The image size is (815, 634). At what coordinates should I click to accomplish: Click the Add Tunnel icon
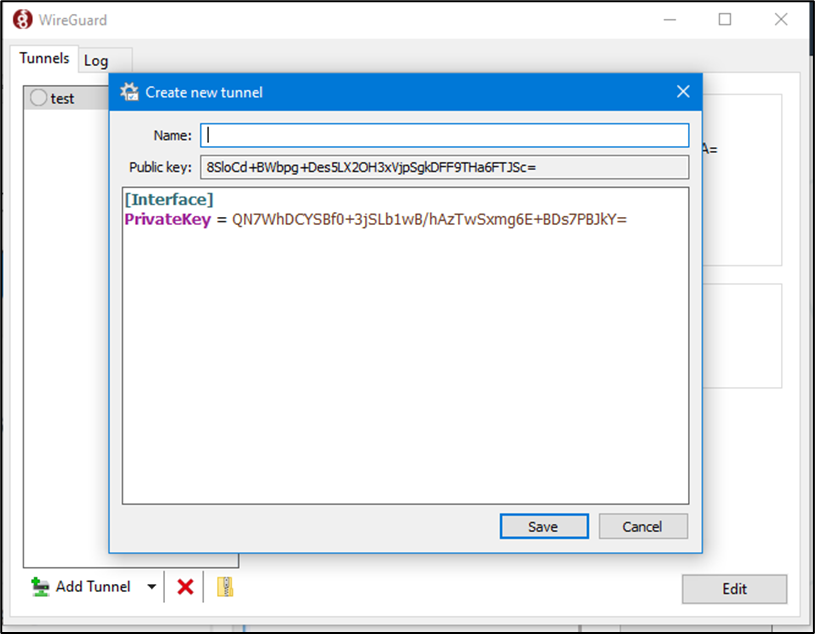pyautogui.click(x=41, y=587)
